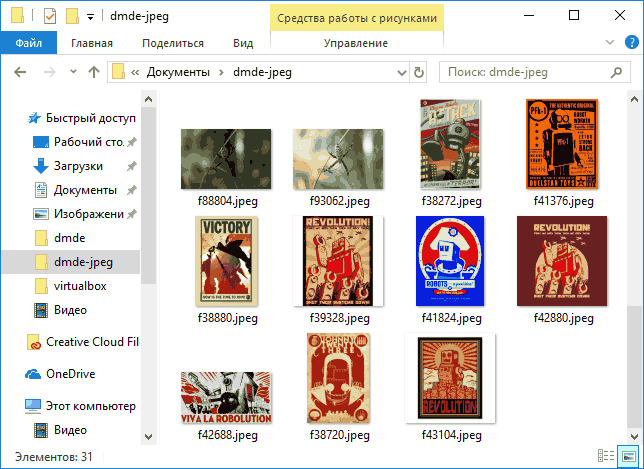Screen dimensions: 644x469
Task: Open the Вид ribbon tab
Action: tap(243, 43)
